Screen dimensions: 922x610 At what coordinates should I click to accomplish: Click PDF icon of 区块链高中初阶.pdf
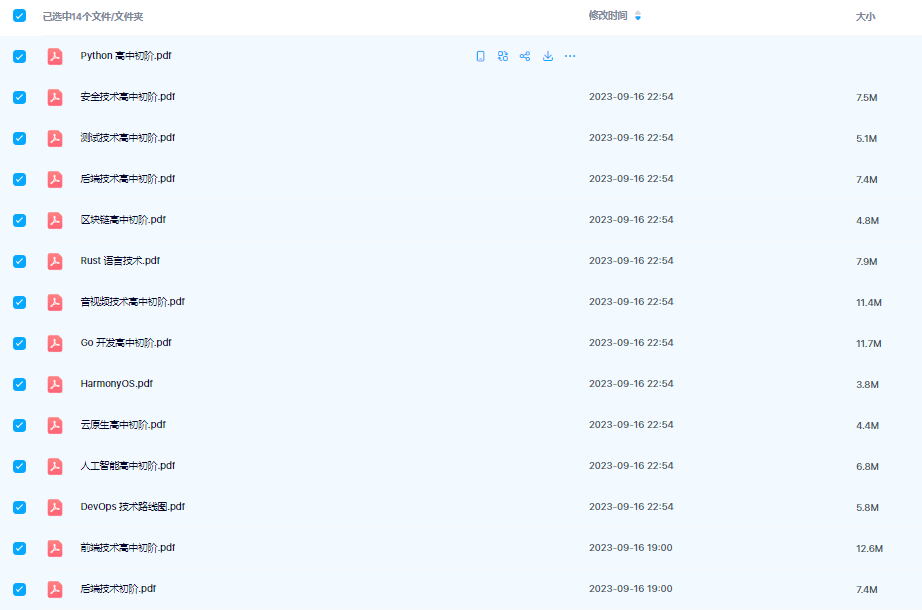(55, 220)
